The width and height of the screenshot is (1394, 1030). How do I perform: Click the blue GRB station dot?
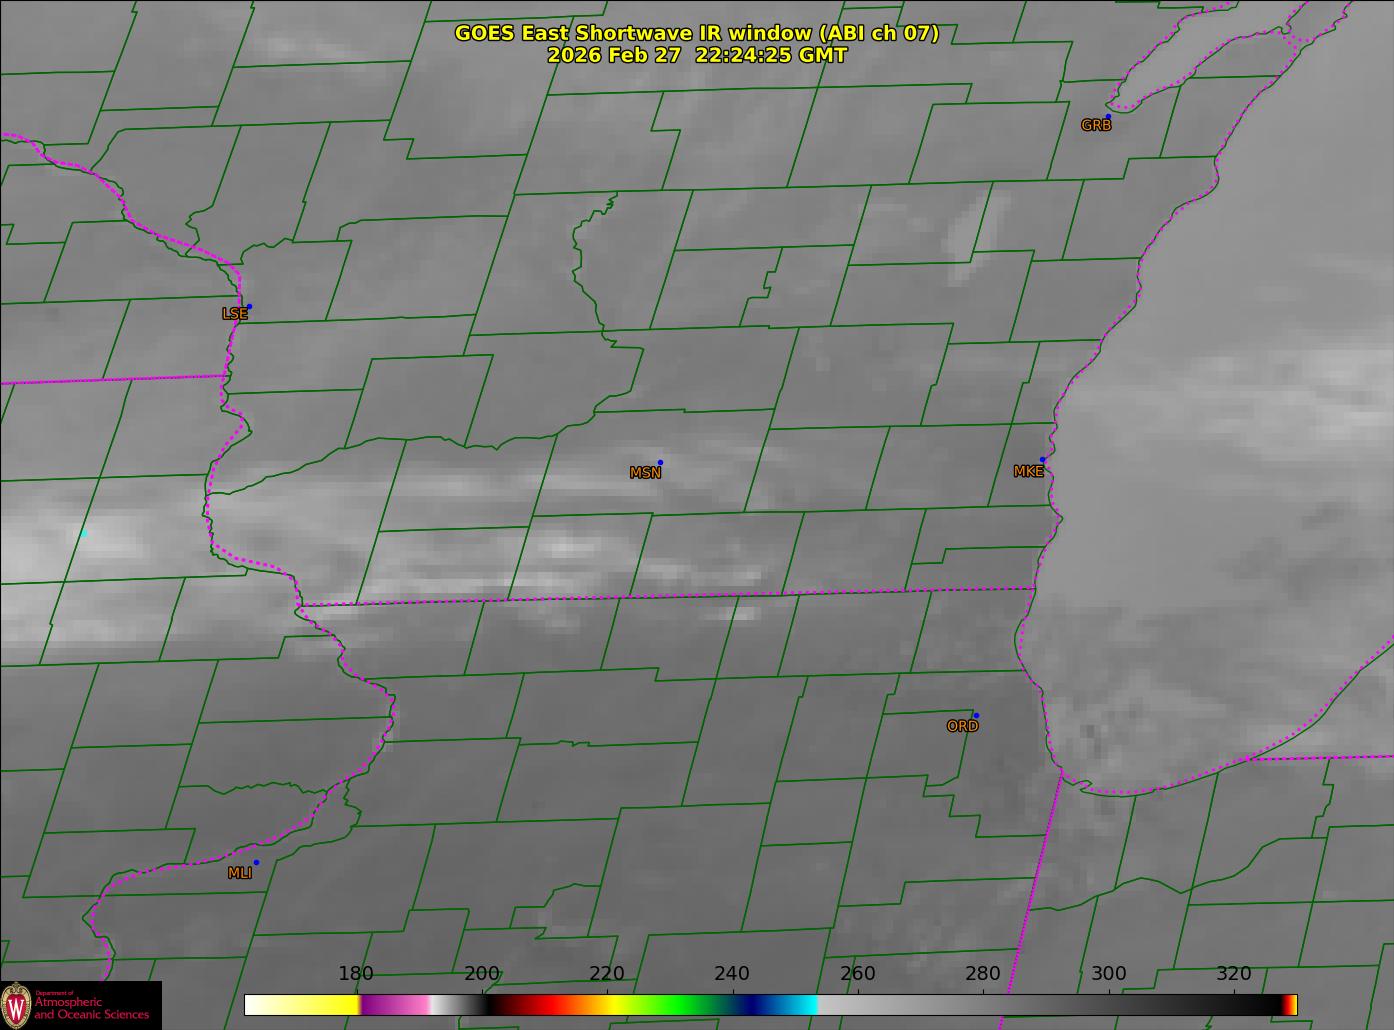pos(1108,117)
